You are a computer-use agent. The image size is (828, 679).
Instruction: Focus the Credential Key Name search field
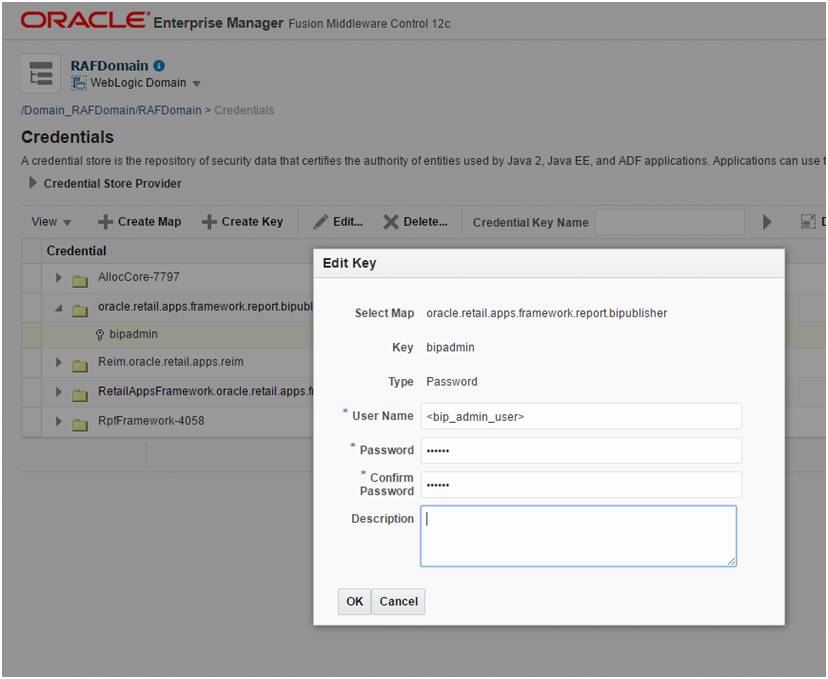coord(670,222)
